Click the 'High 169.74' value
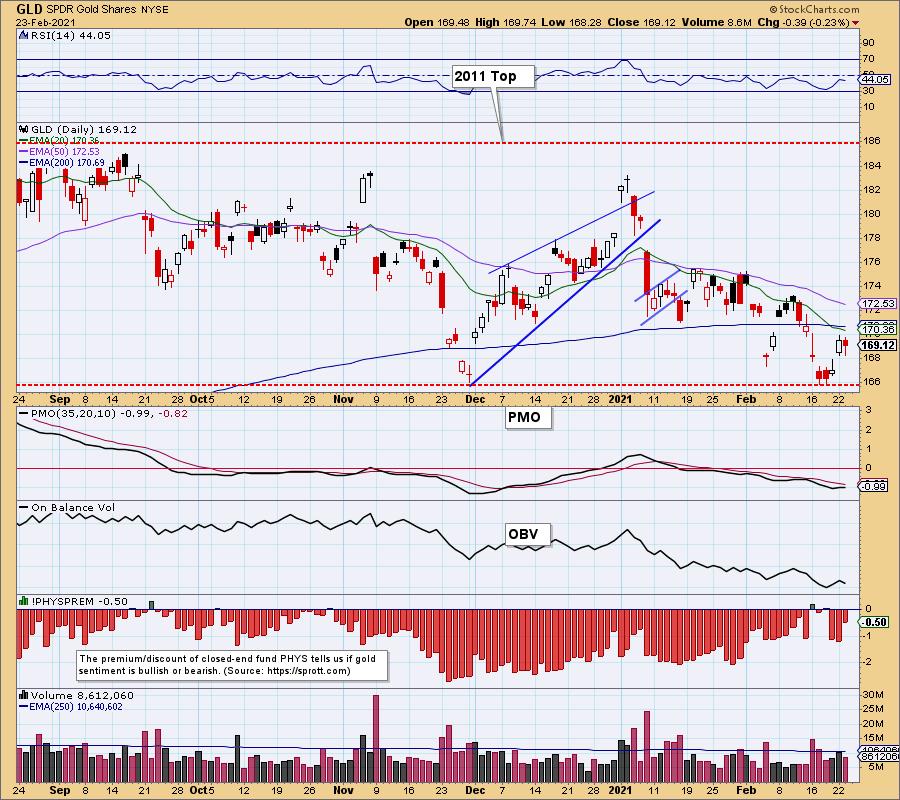This screenshot has width=900, height=800. (x=506, y=22)
